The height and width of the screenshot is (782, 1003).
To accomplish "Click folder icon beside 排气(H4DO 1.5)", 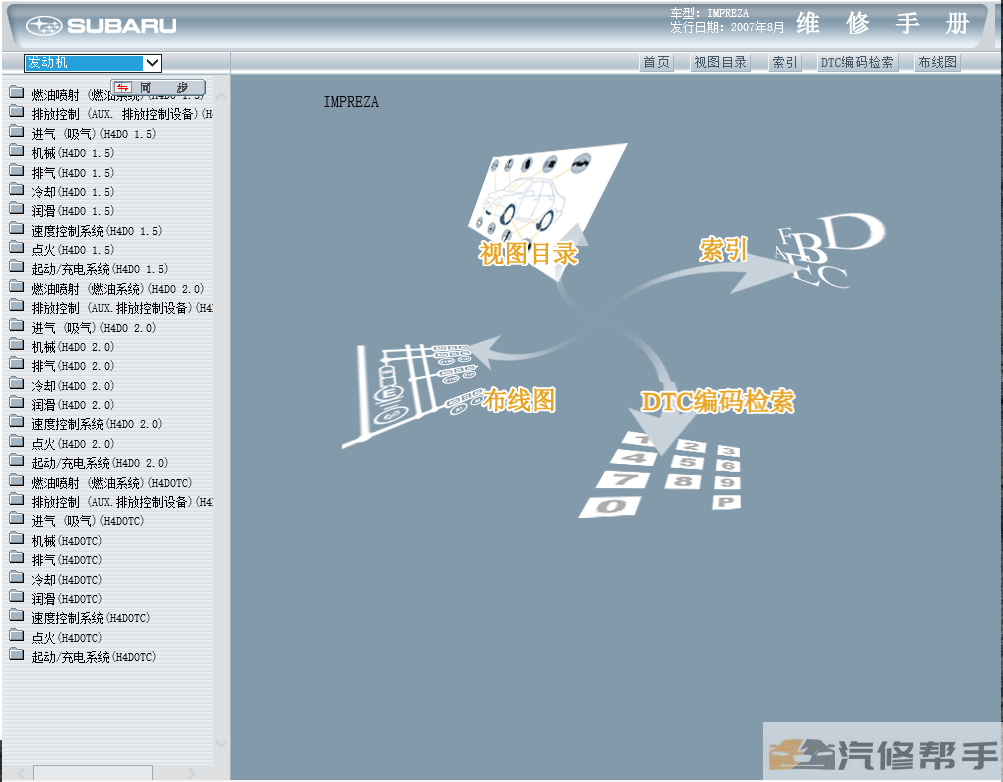I will [17, 171].
